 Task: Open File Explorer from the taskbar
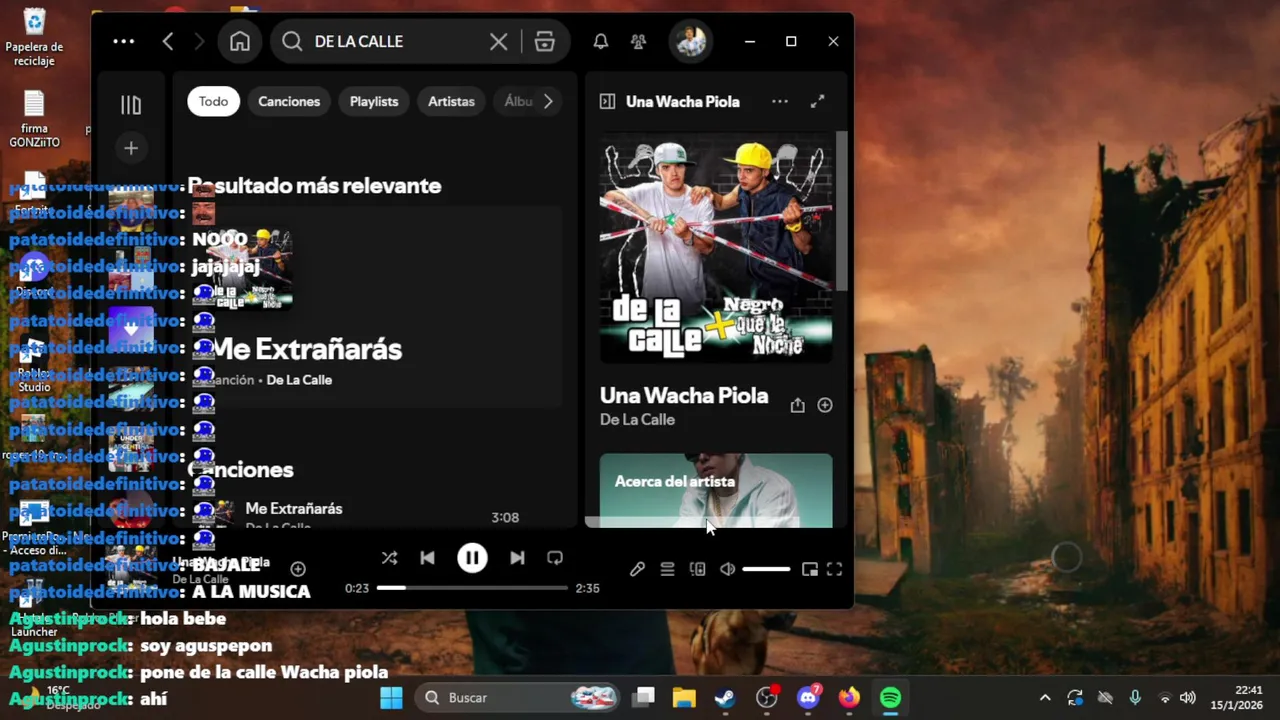pyautogui.click(x=684, y=698)
